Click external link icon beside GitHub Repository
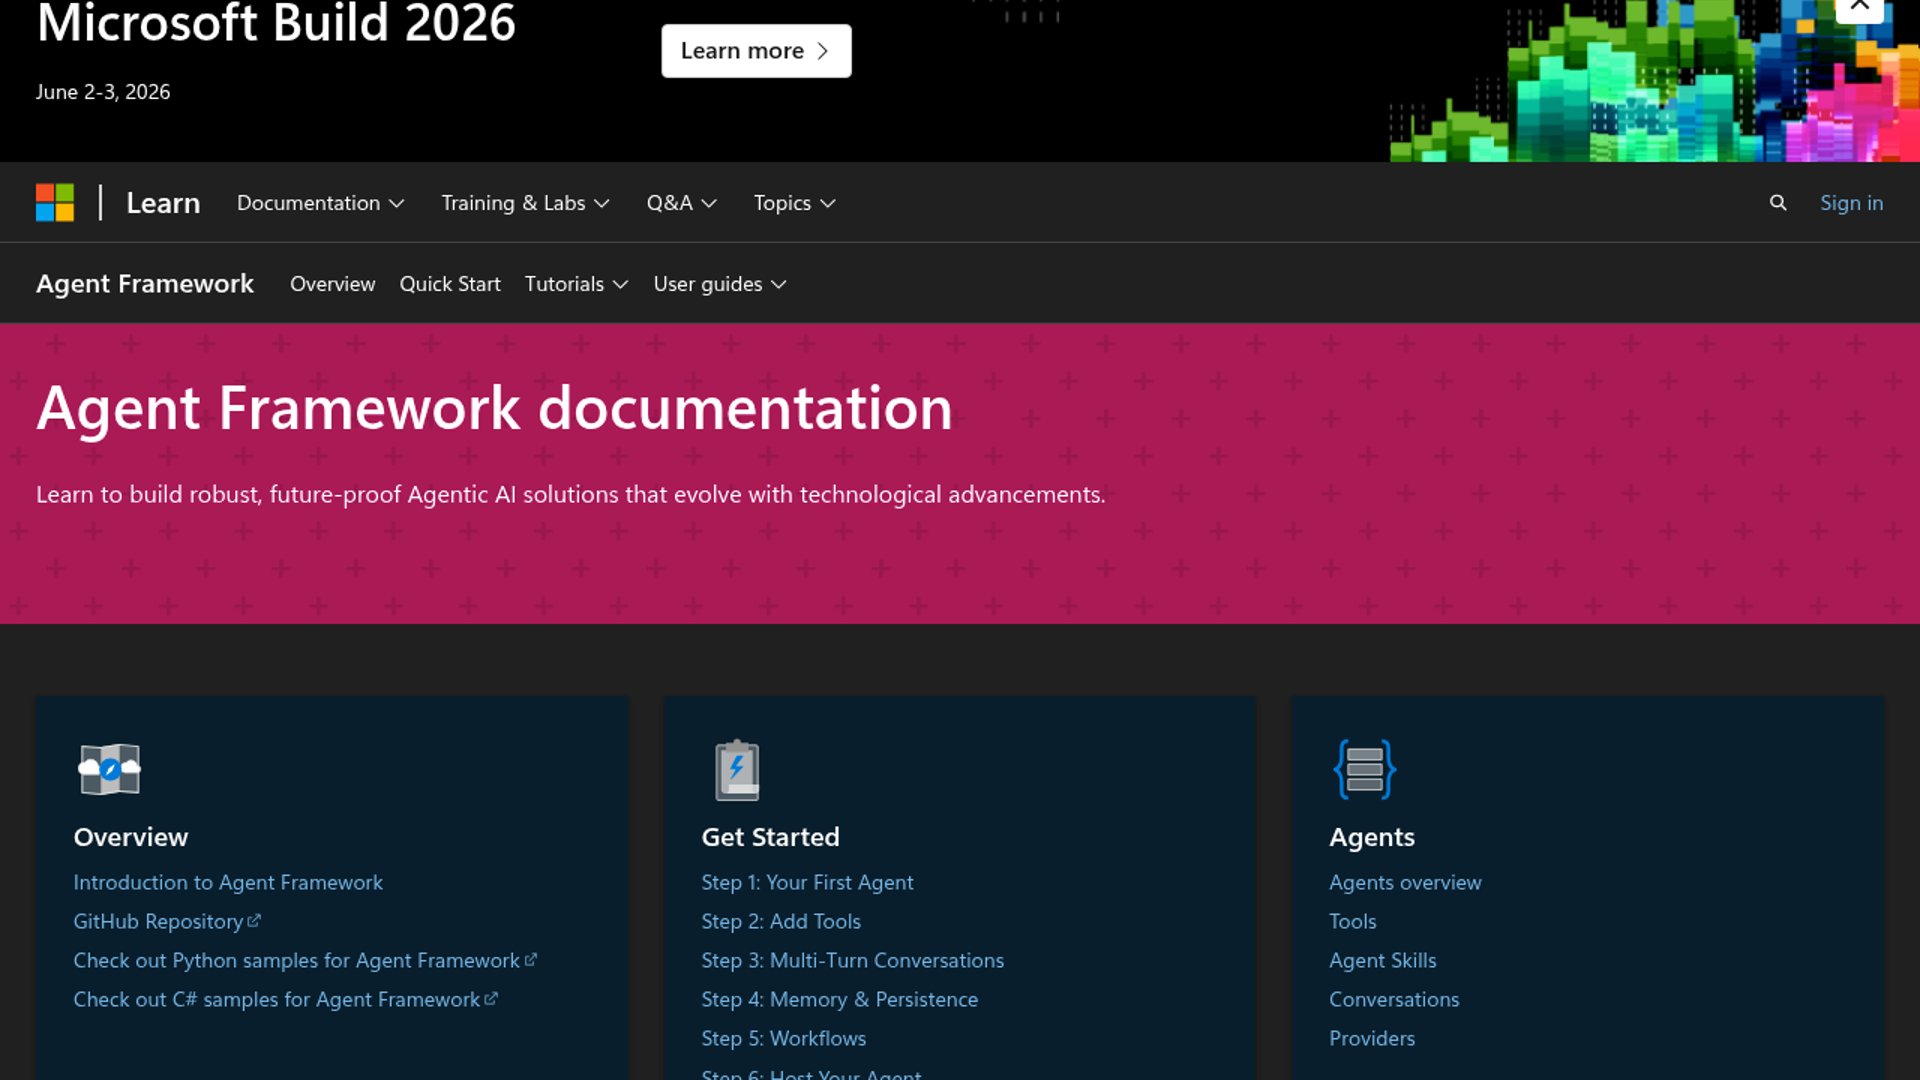Screen dimensions: 1920x1080 254,921
